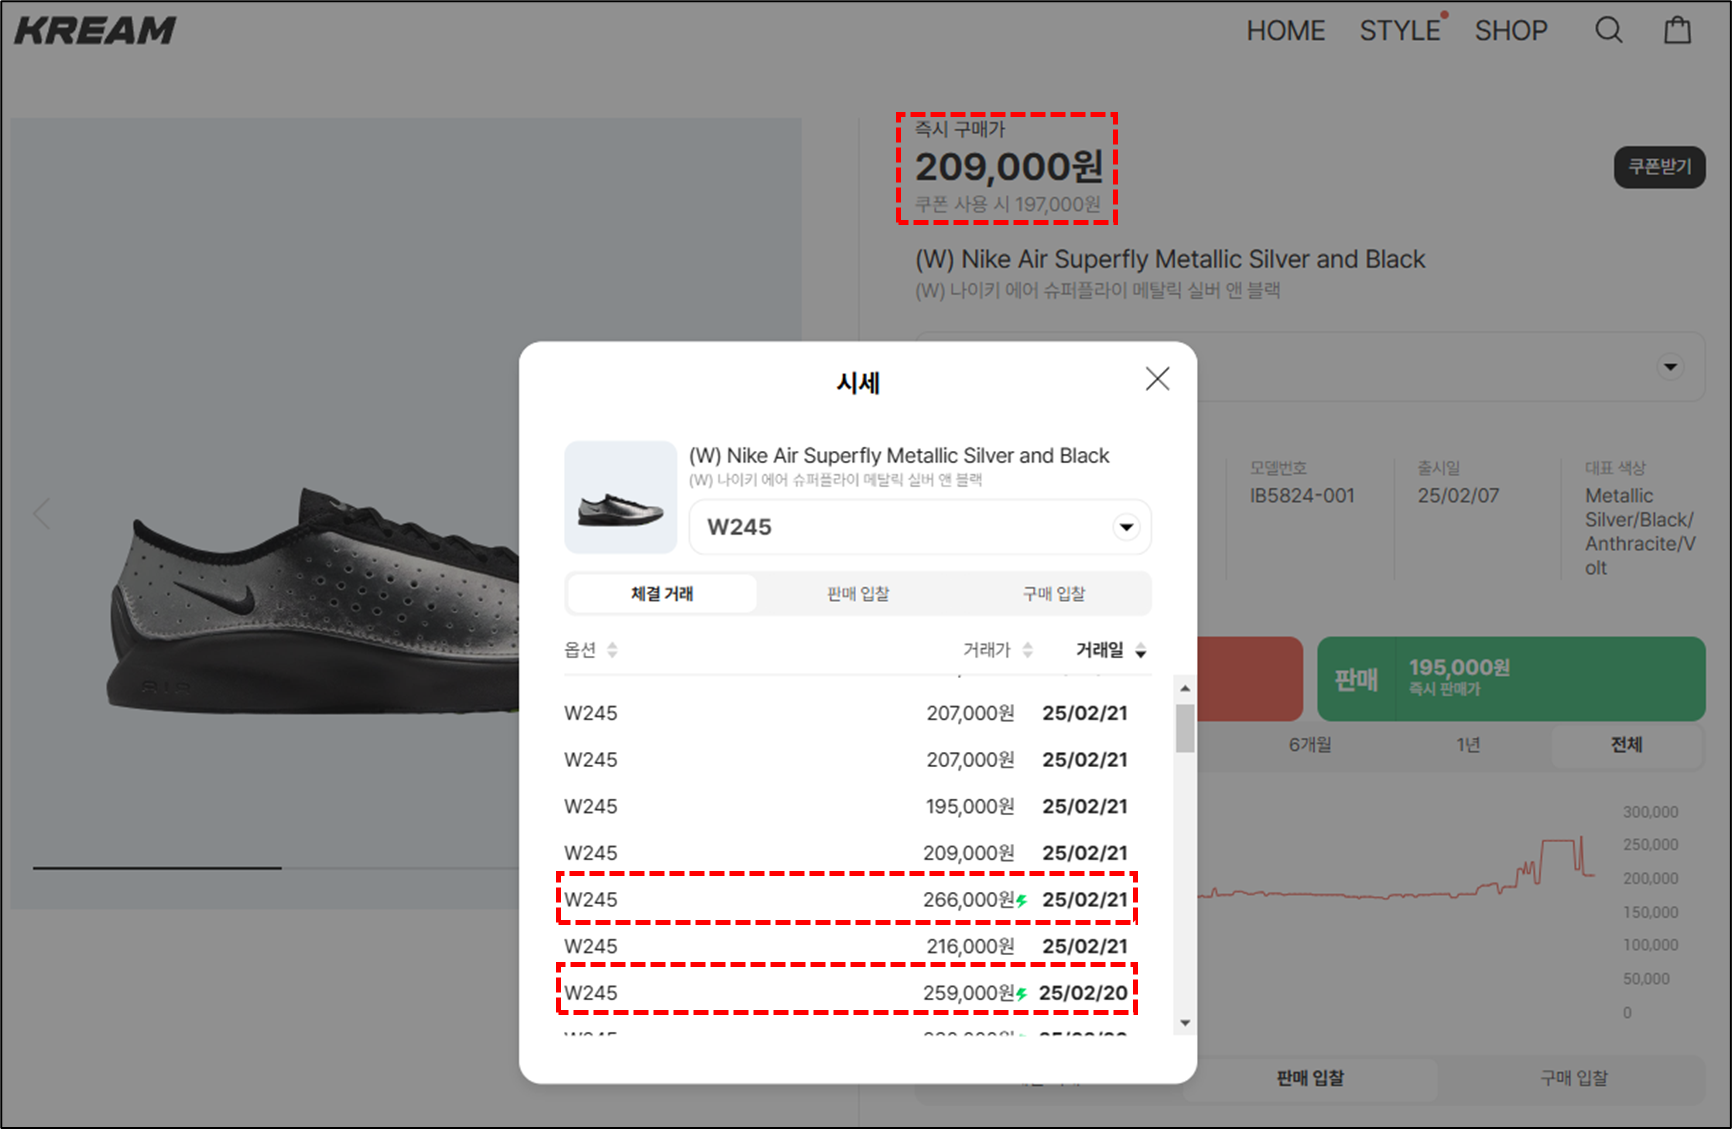
Task: Select the 1년 chart period
Action: (x=1468, y=745)
